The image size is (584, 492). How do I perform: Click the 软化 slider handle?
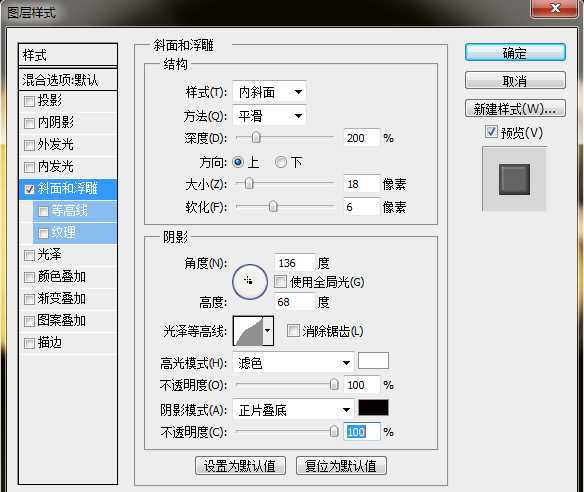tap(273, 206)
